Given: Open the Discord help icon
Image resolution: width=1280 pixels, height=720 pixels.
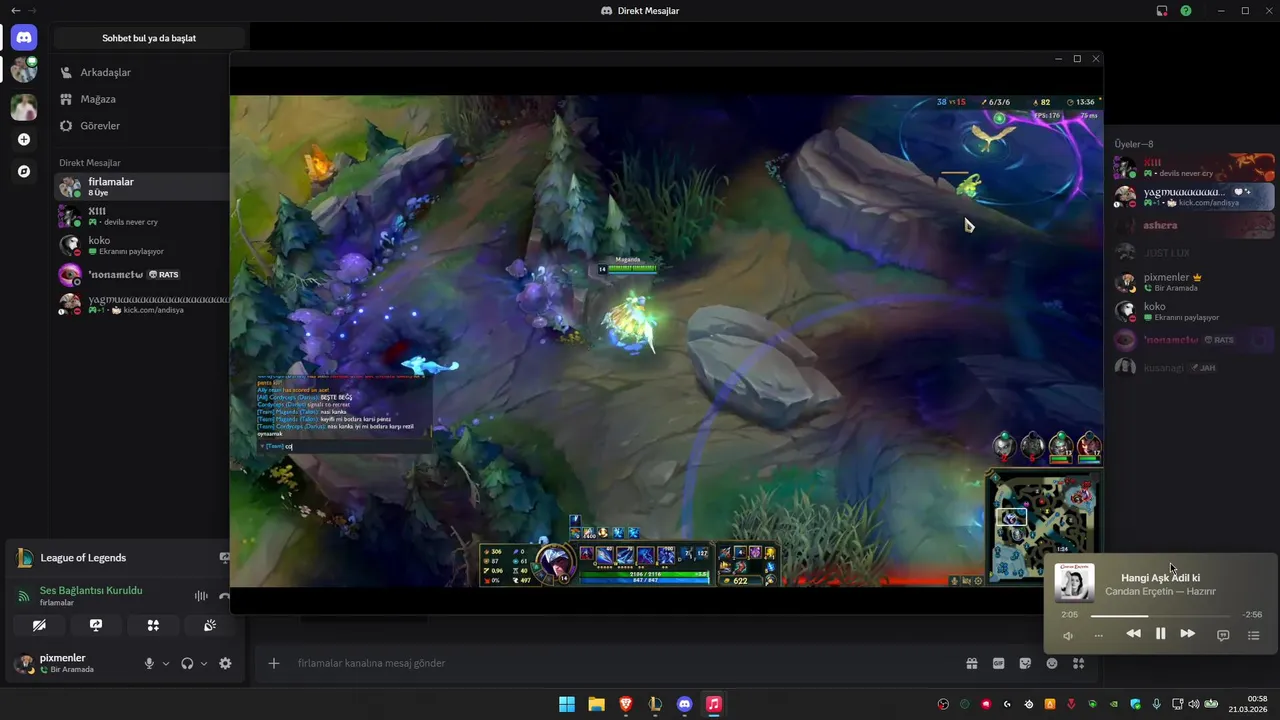Looking at the screenshot, I should (1186, 10).
